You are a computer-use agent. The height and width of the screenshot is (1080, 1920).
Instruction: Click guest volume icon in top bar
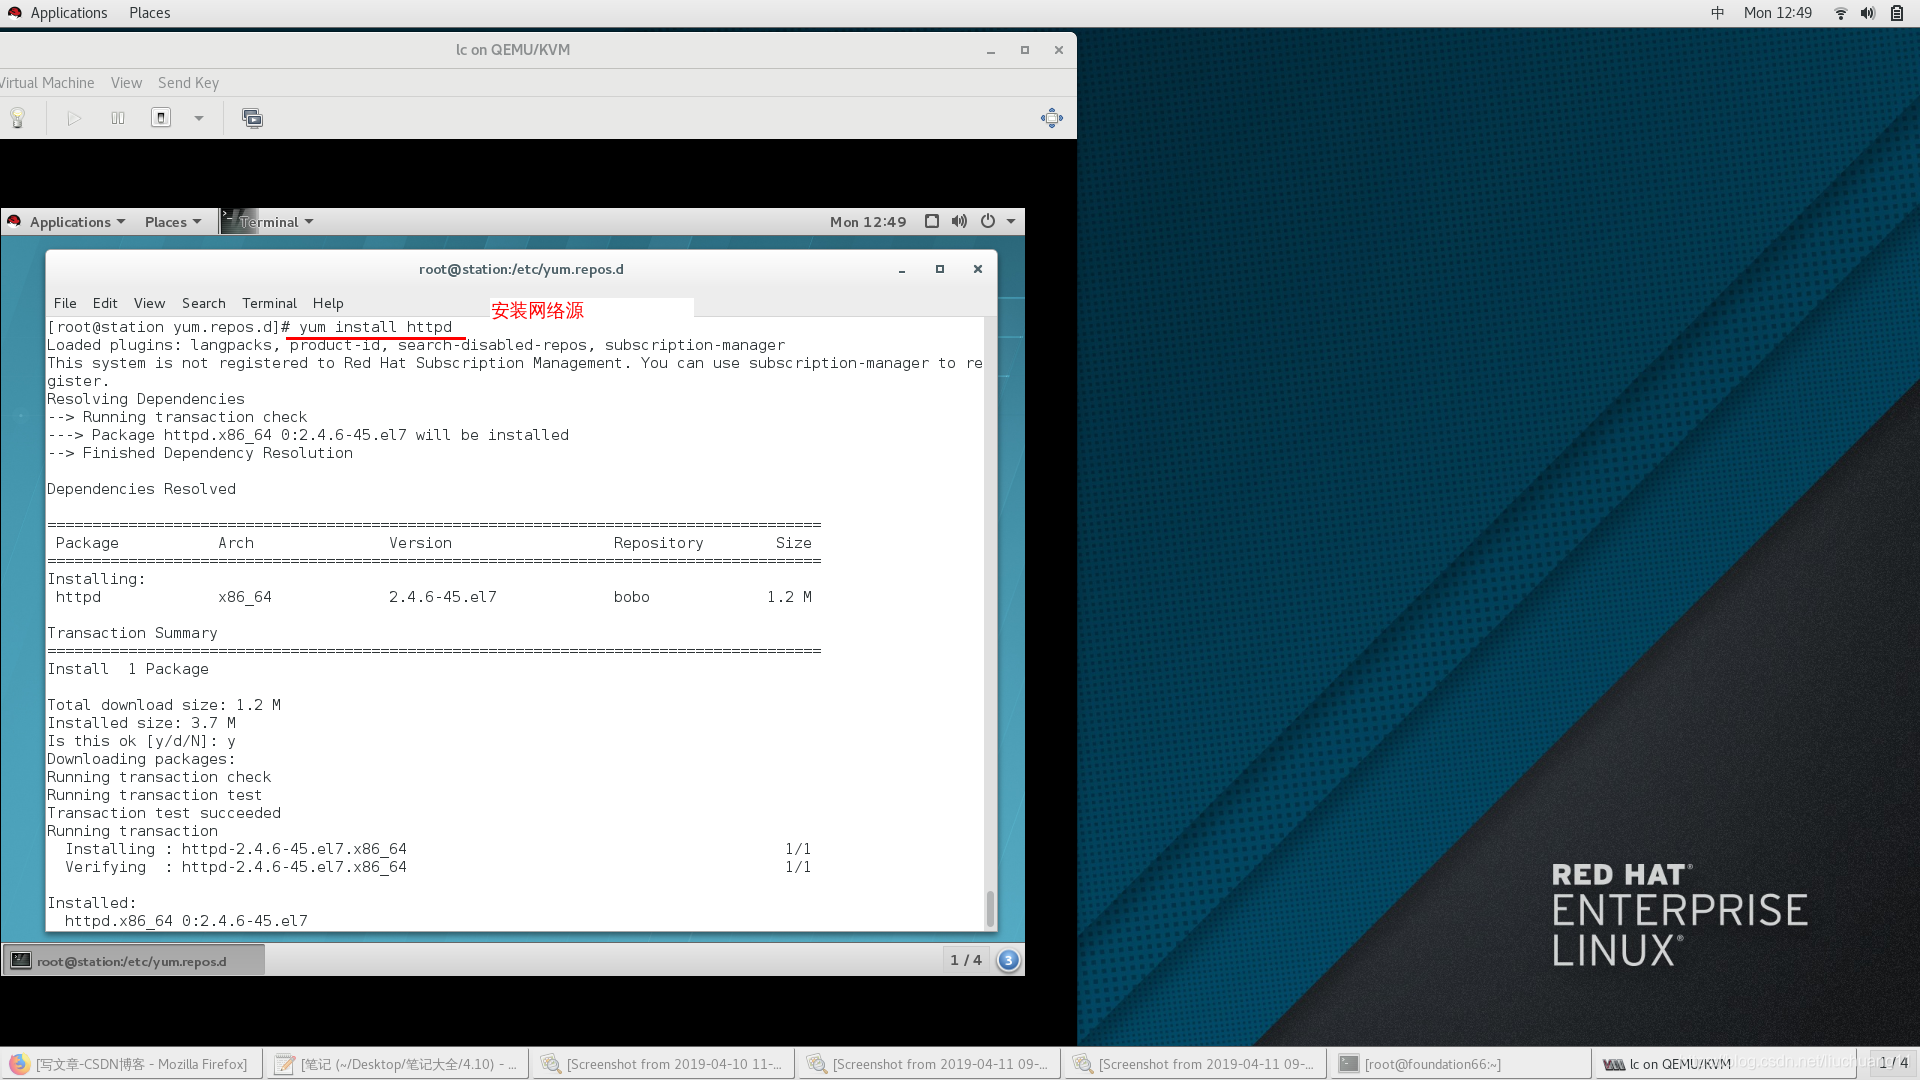click(959, 221)
